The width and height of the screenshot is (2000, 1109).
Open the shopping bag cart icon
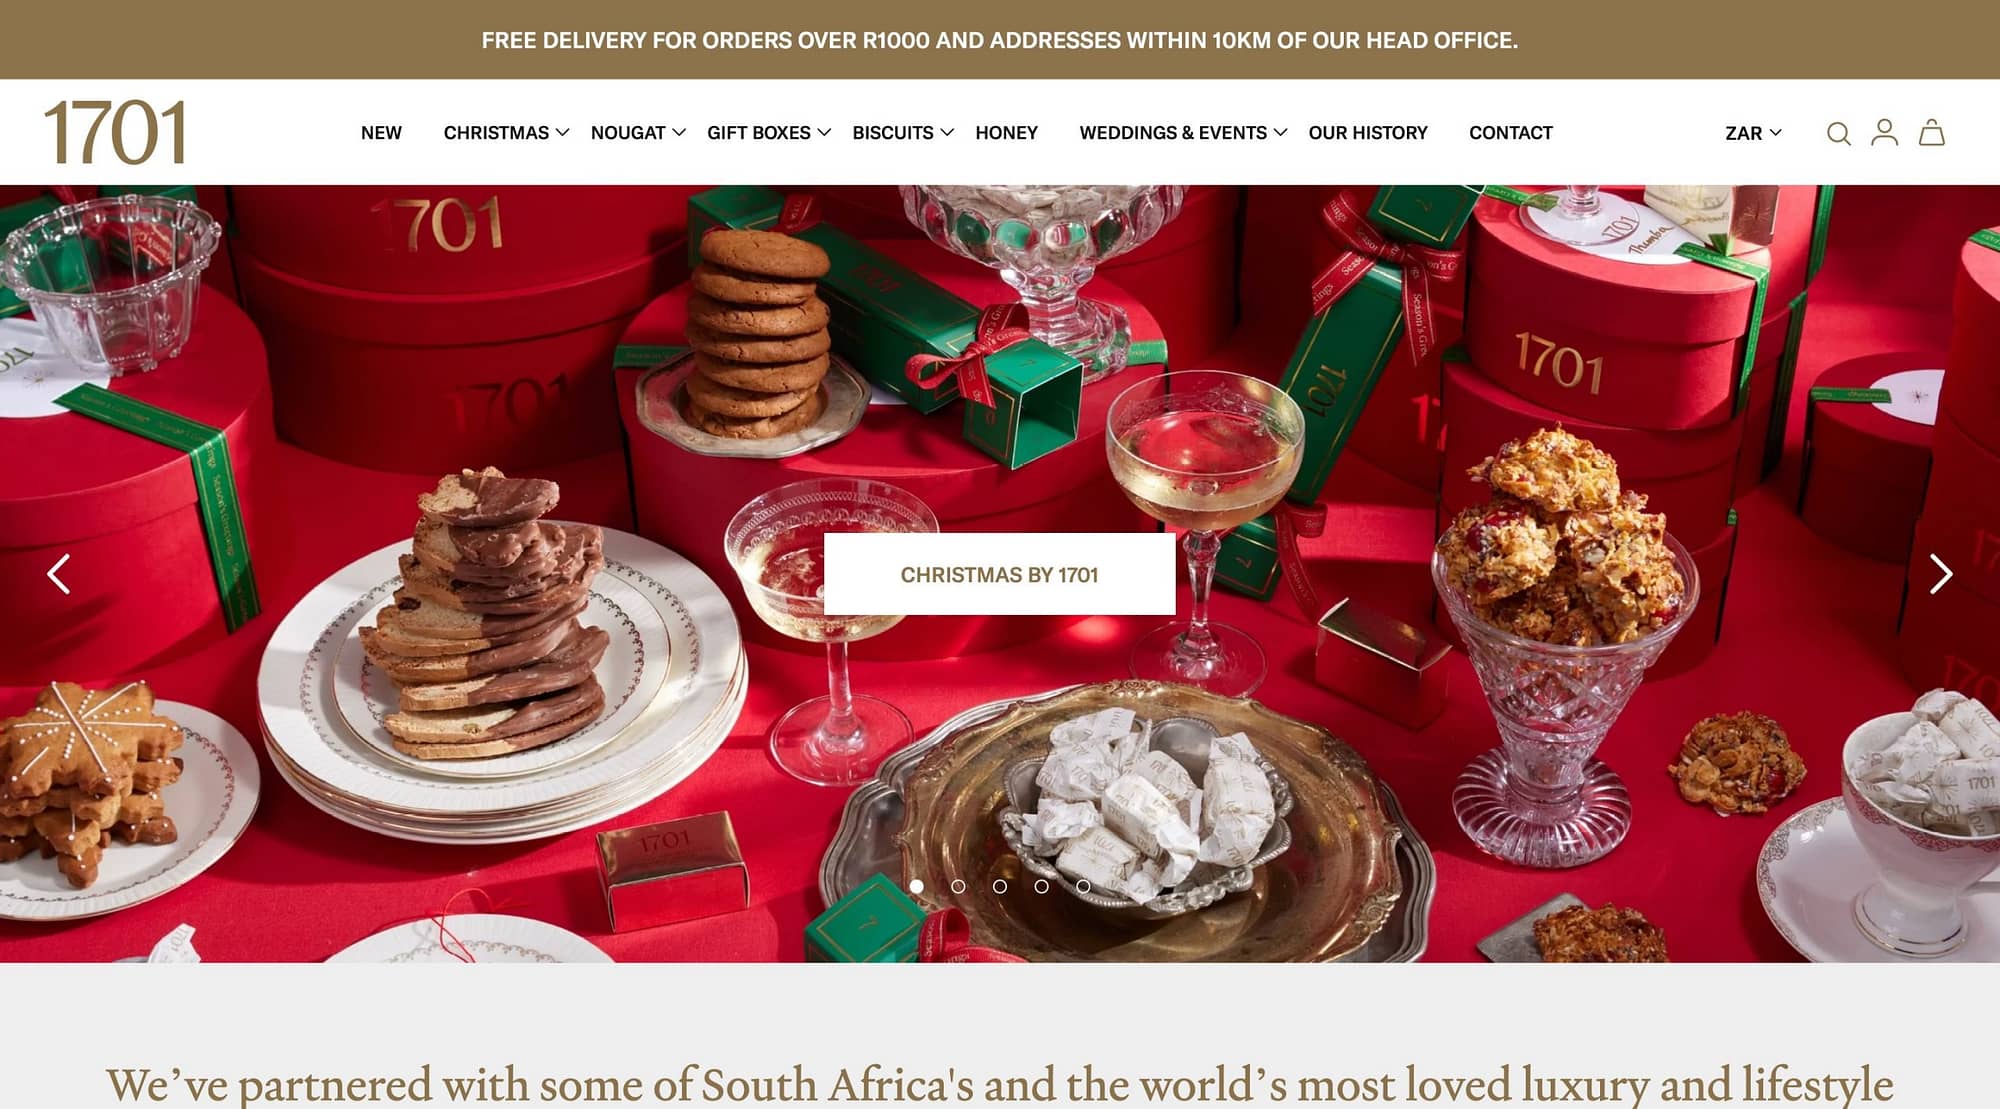pos(1931,132)
